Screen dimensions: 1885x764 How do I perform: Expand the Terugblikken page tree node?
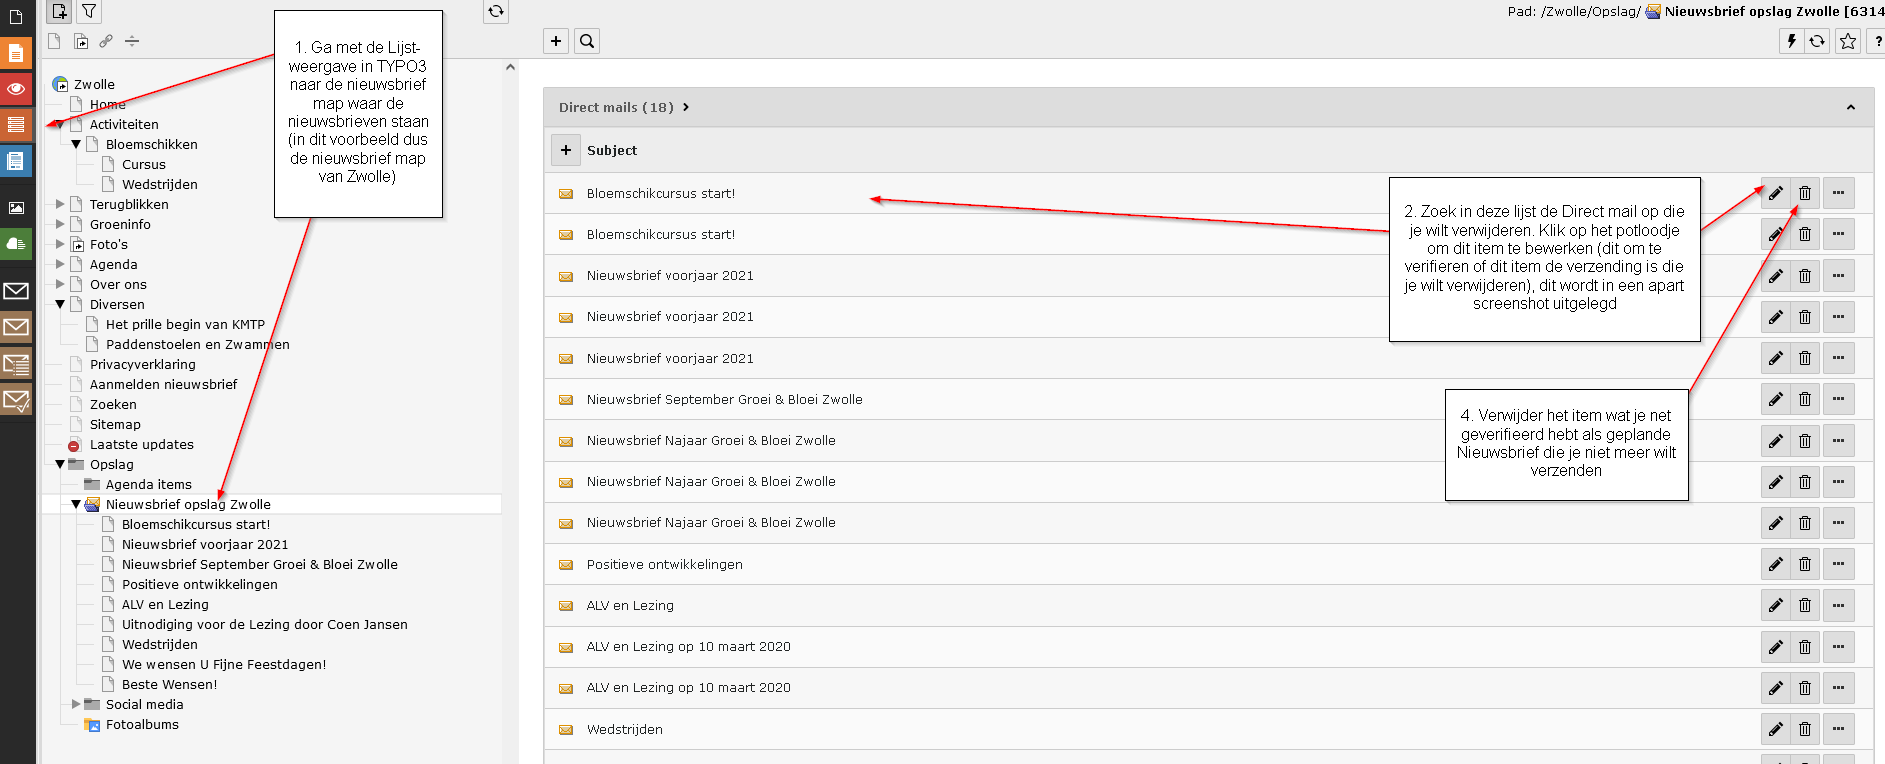[60, 204]
